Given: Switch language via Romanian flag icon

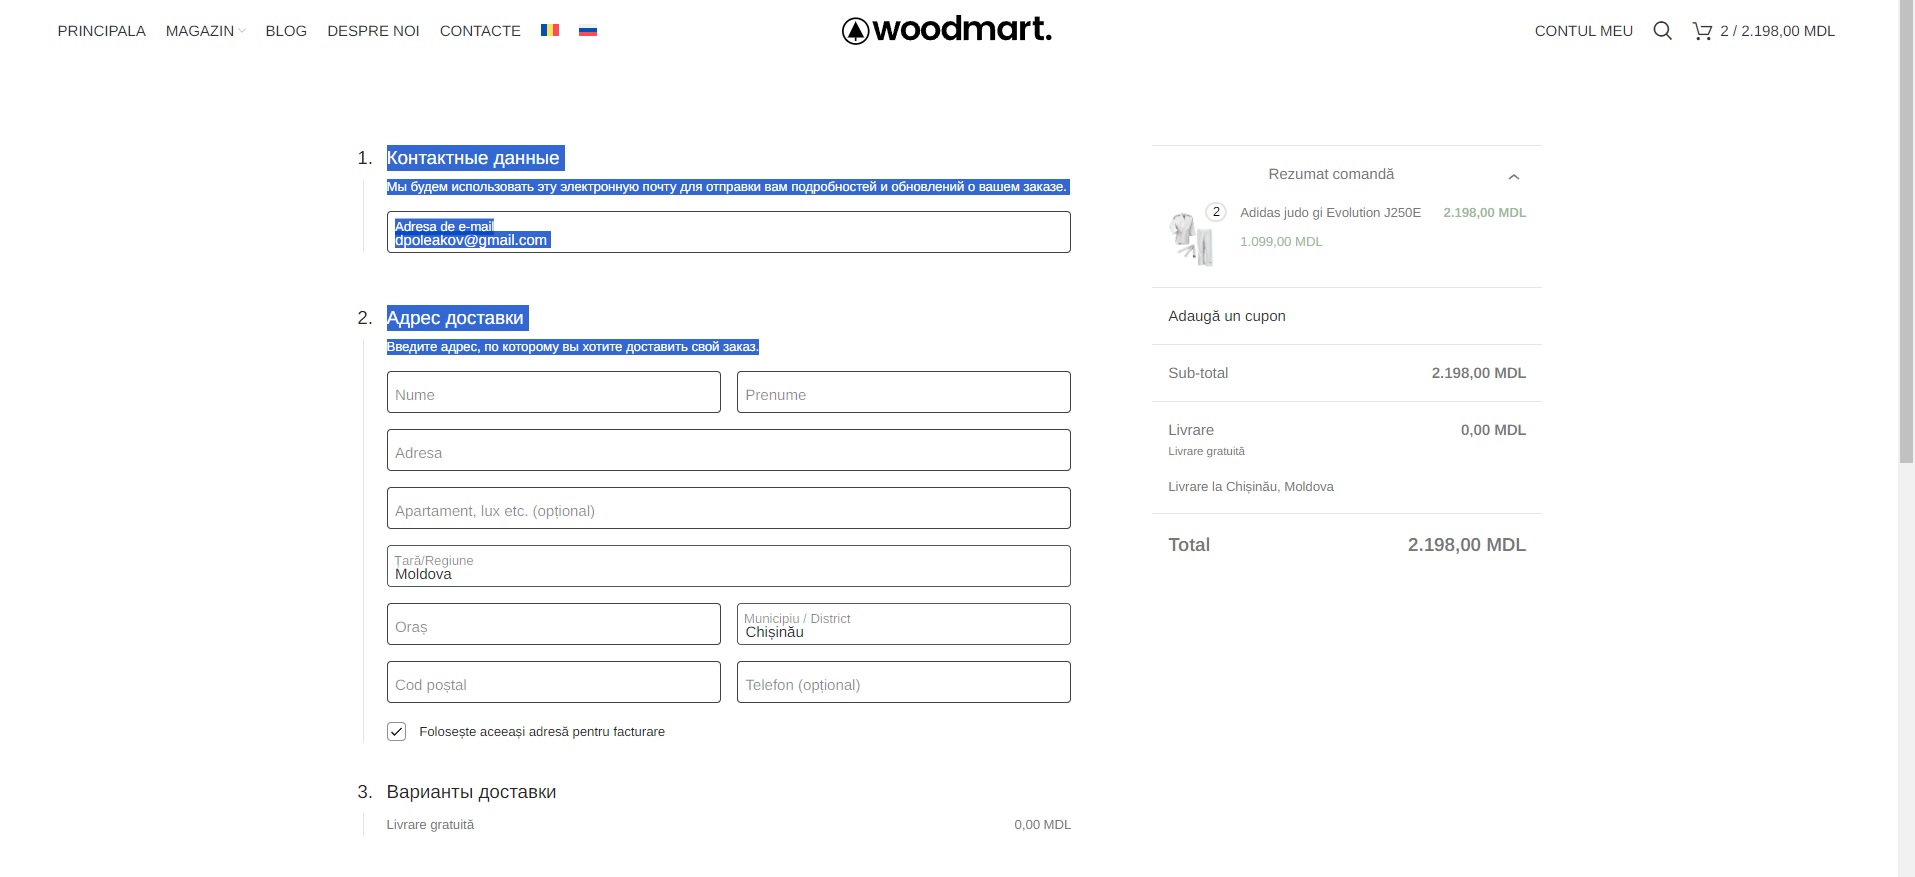Looking at the screenshot, I should click(550, 30).
